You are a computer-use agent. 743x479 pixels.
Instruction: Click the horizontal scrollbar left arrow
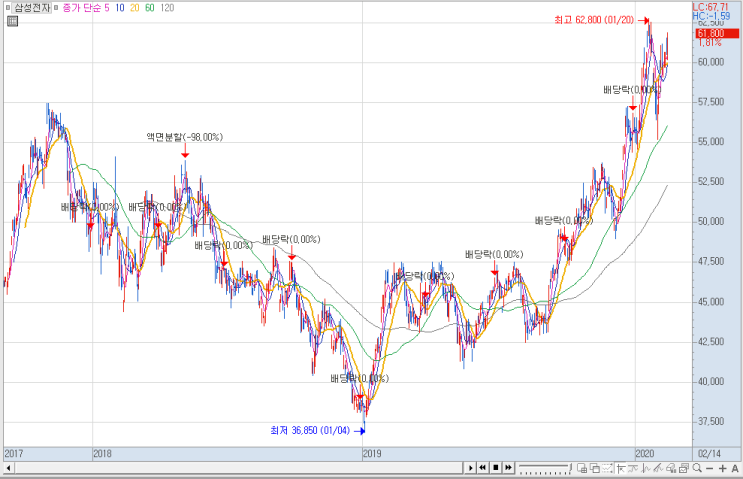[8, 468]
